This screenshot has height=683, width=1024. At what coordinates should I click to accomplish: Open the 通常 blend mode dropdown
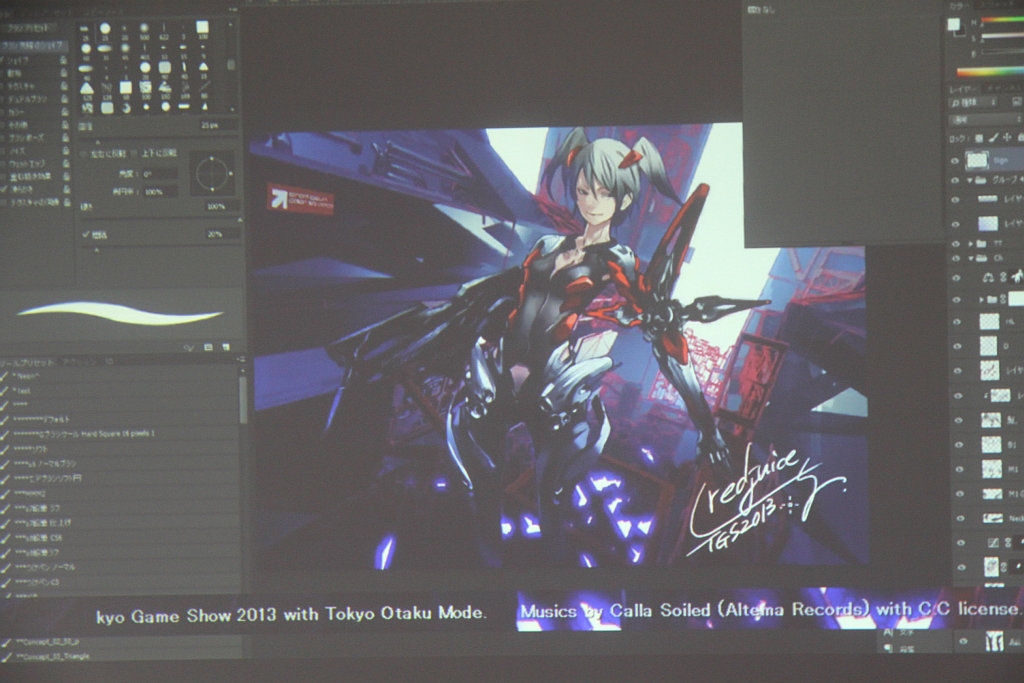[x=986, y=120]
